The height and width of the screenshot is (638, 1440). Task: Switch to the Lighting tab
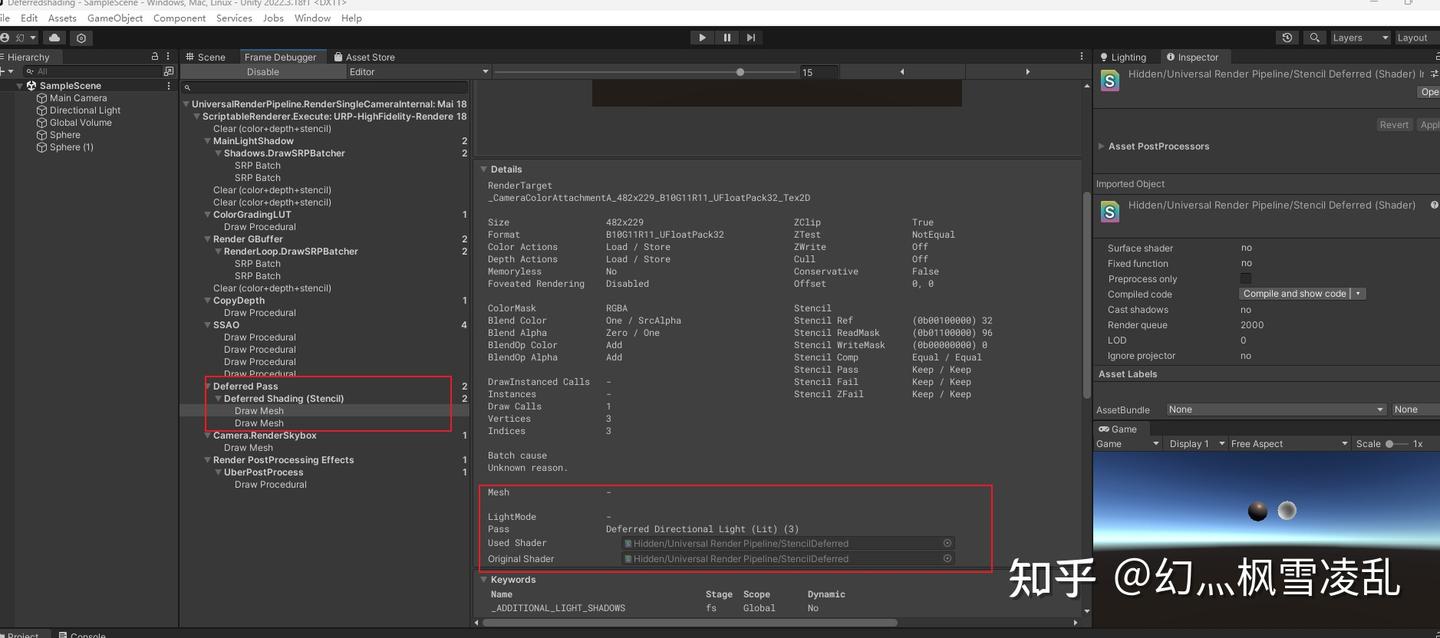coord(1122,57)
